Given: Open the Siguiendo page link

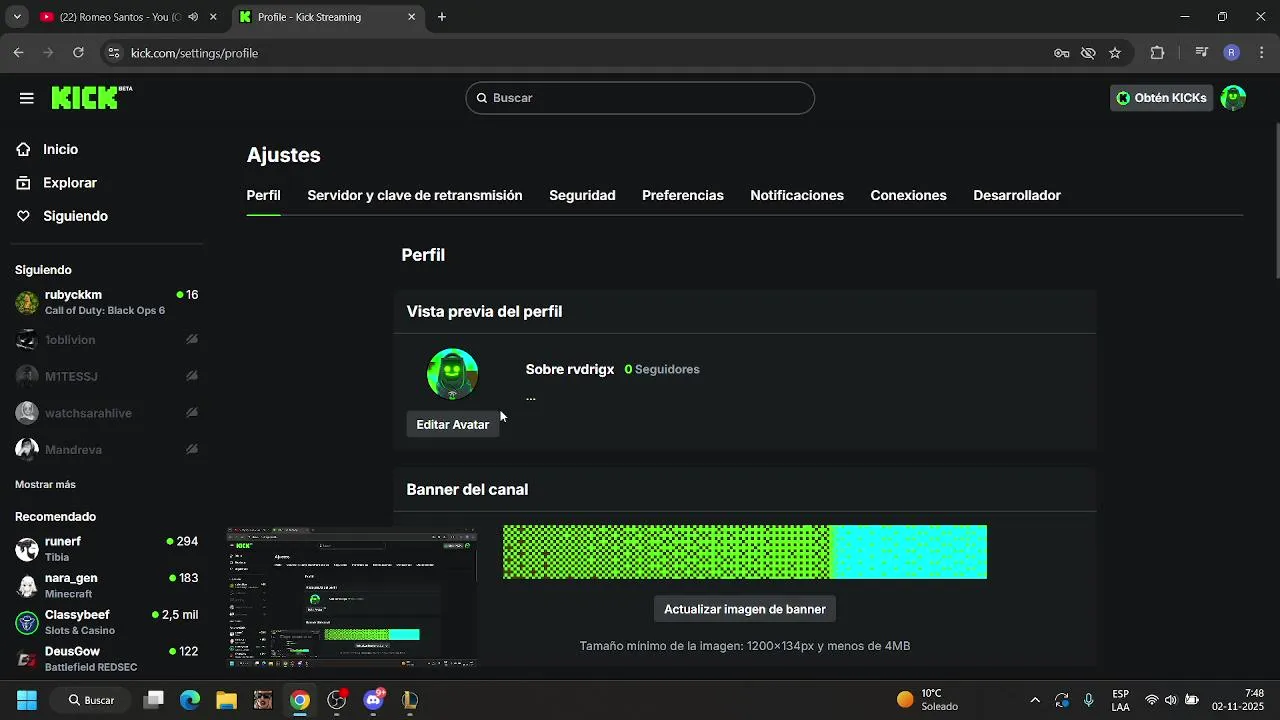Looking at the screenshot, I should (x=75, y=216).
